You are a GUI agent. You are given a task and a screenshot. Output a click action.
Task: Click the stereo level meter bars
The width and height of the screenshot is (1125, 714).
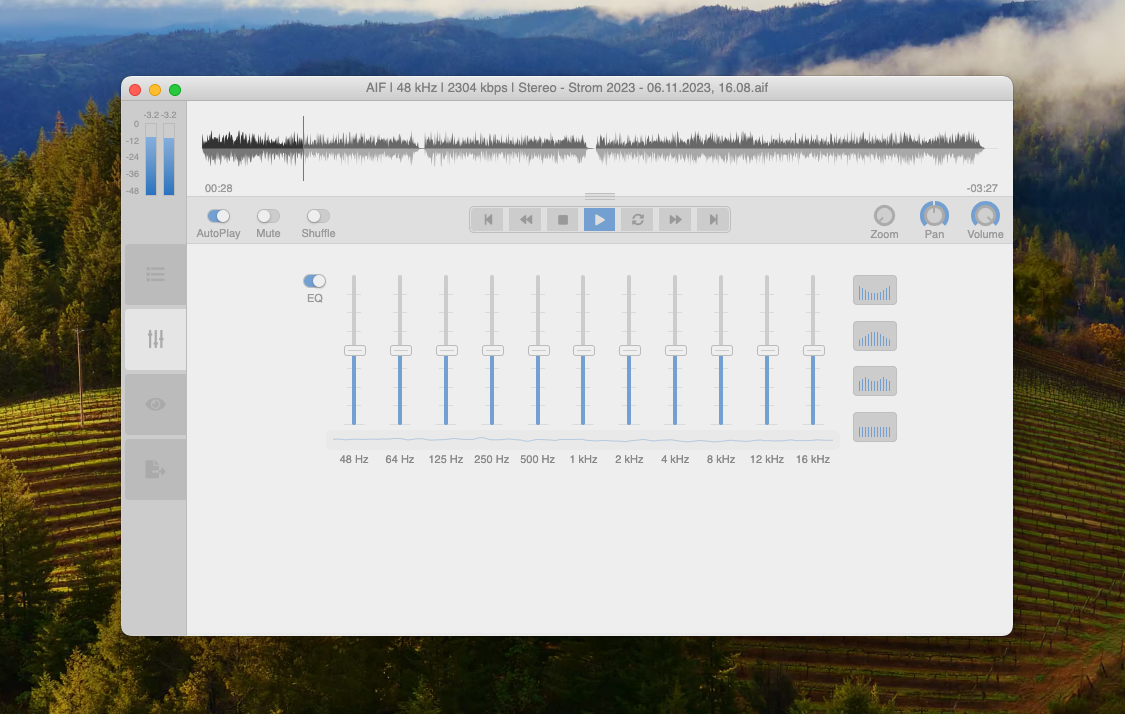click(x=160, y=159)
